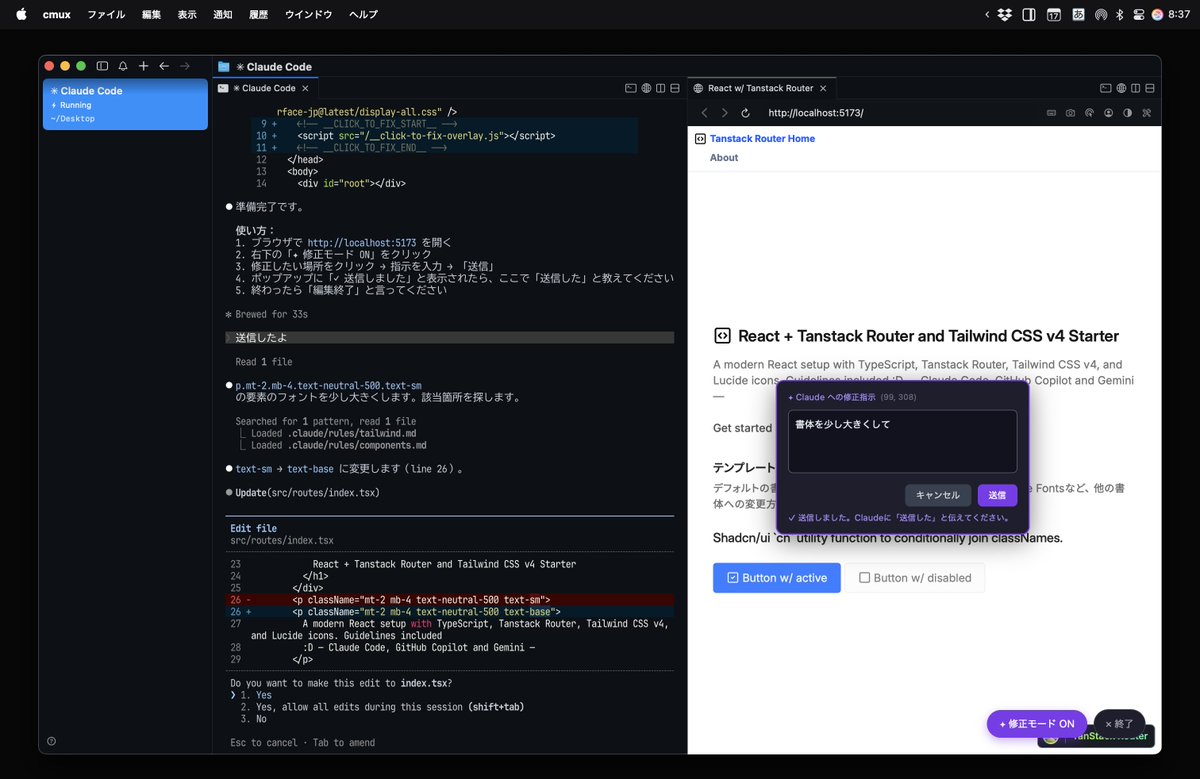Open the Apple menu
1200x779 pixels.
pyautogui.click(x=21, y=14)
